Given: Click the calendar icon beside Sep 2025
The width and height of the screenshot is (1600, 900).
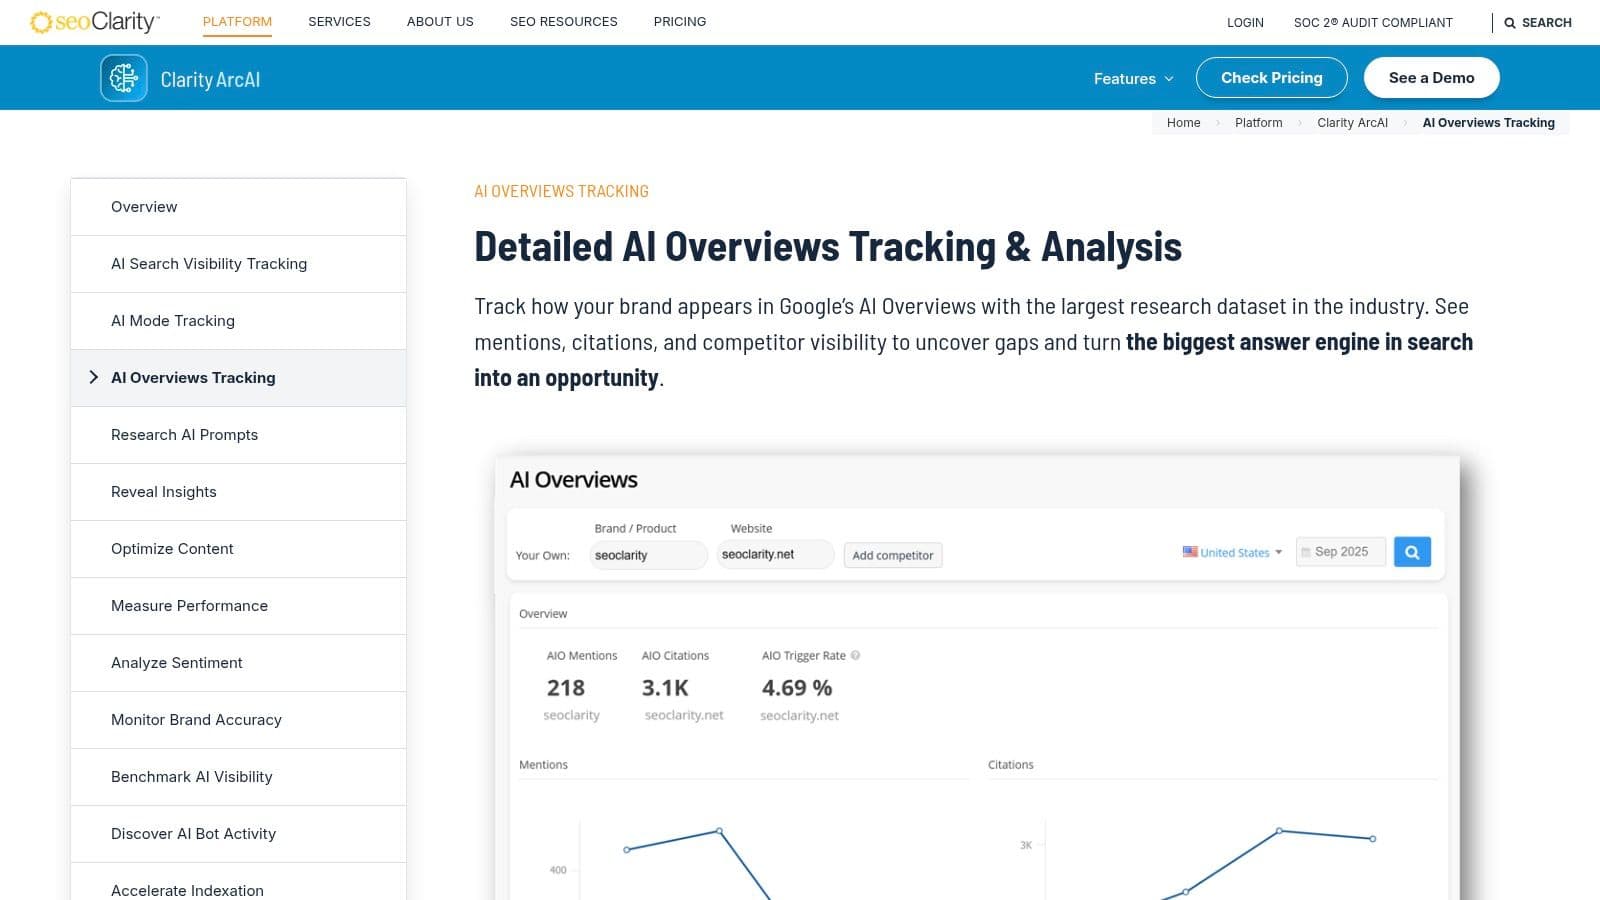Looking at the screenshot, I should pos(1306,551).
